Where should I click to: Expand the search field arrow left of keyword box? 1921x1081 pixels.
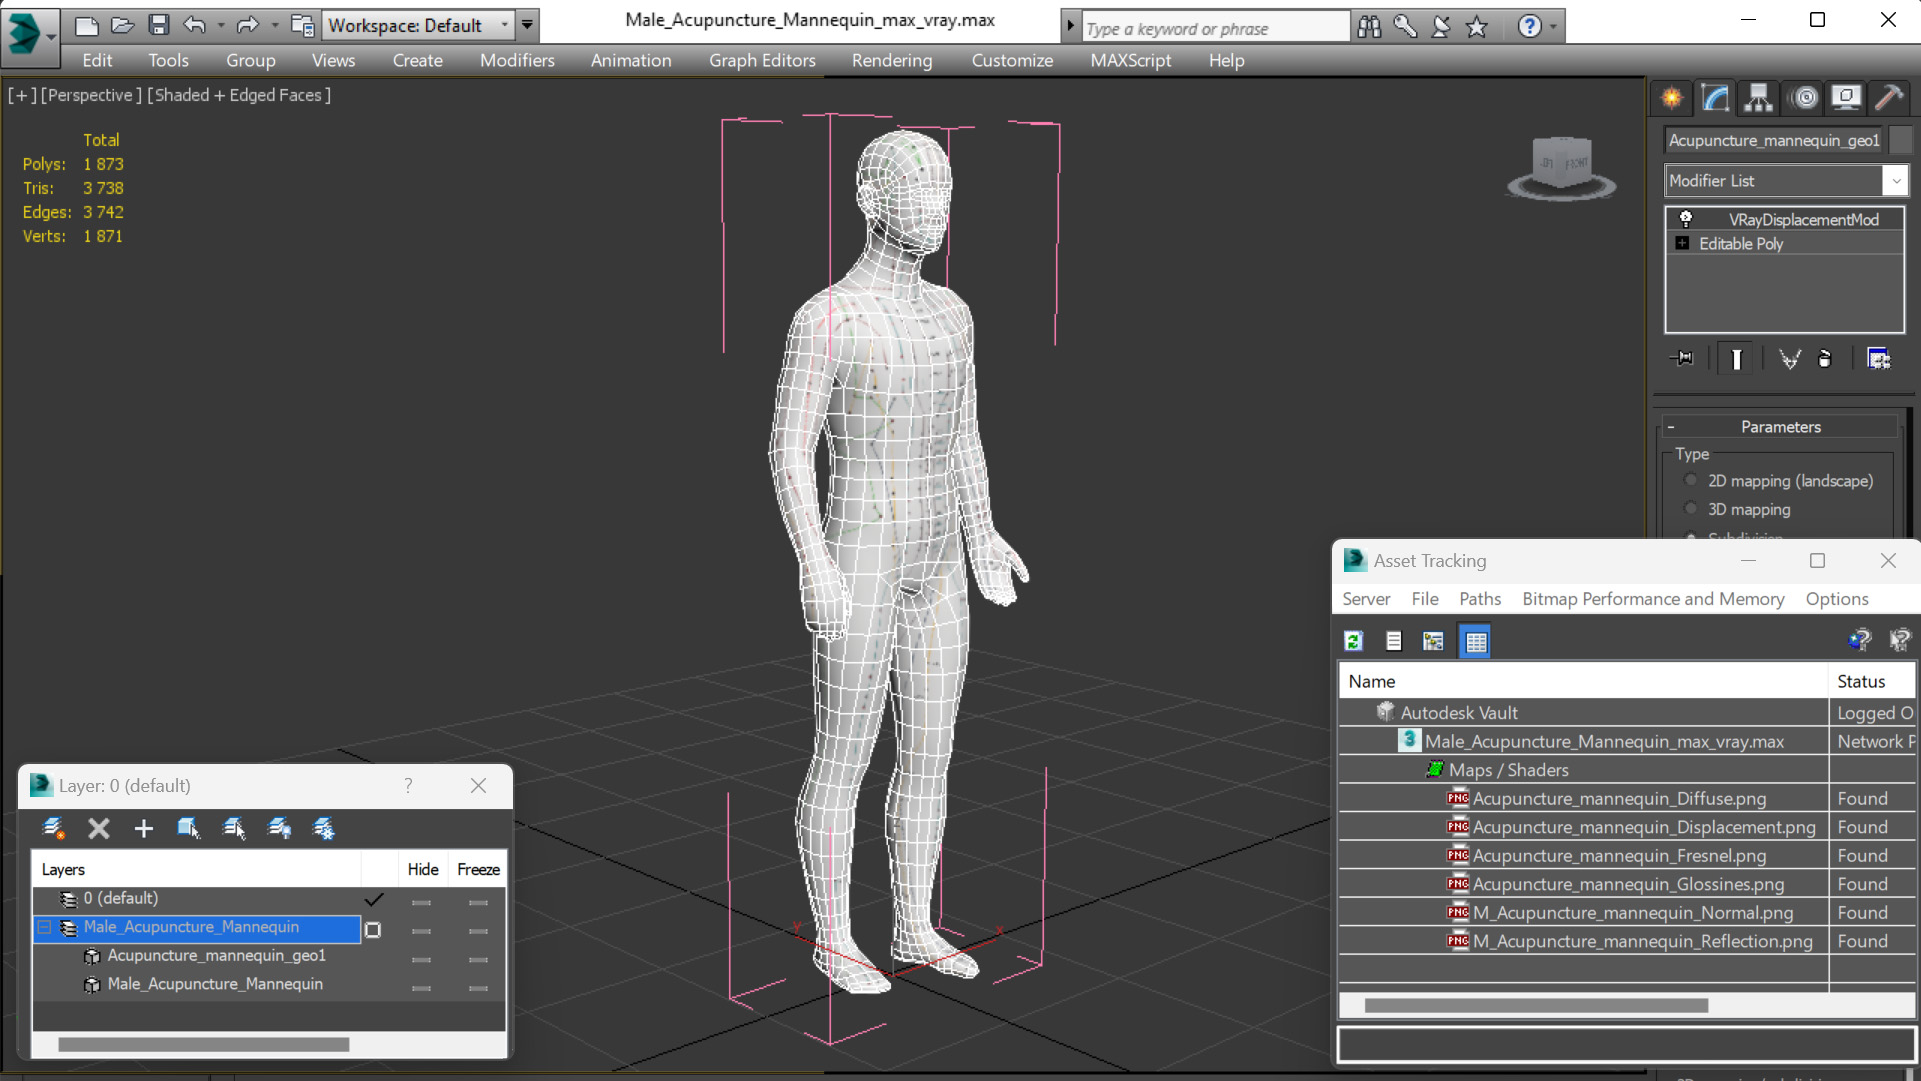click(x=1070, y=27)
